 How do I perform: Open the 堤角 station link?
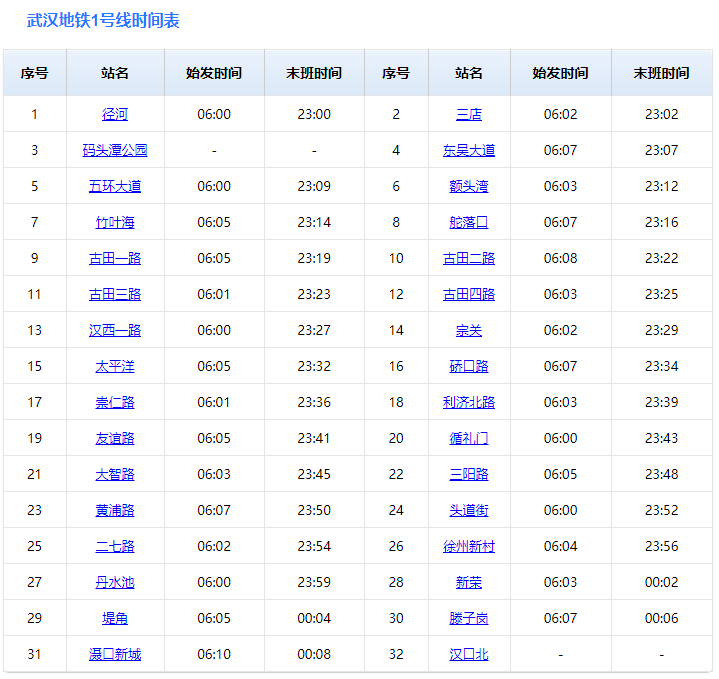(115, 618)
